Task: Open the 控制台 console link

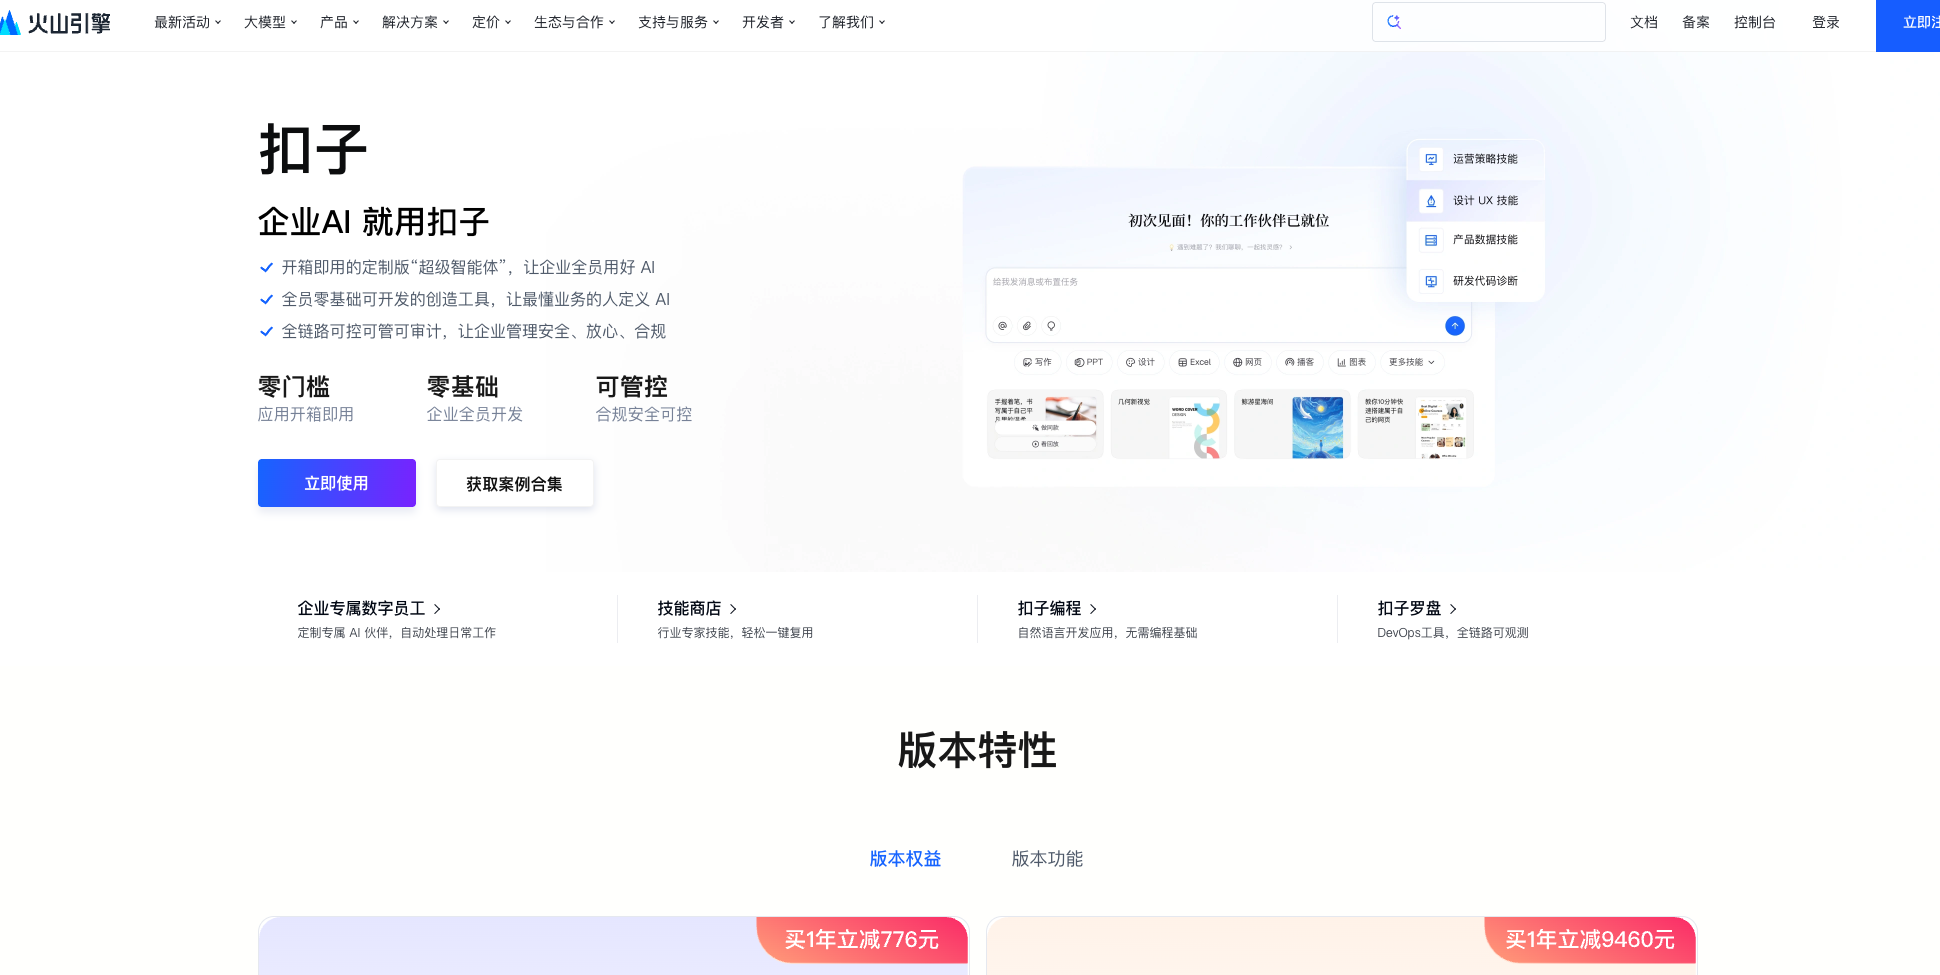Action: point(1755,22)
